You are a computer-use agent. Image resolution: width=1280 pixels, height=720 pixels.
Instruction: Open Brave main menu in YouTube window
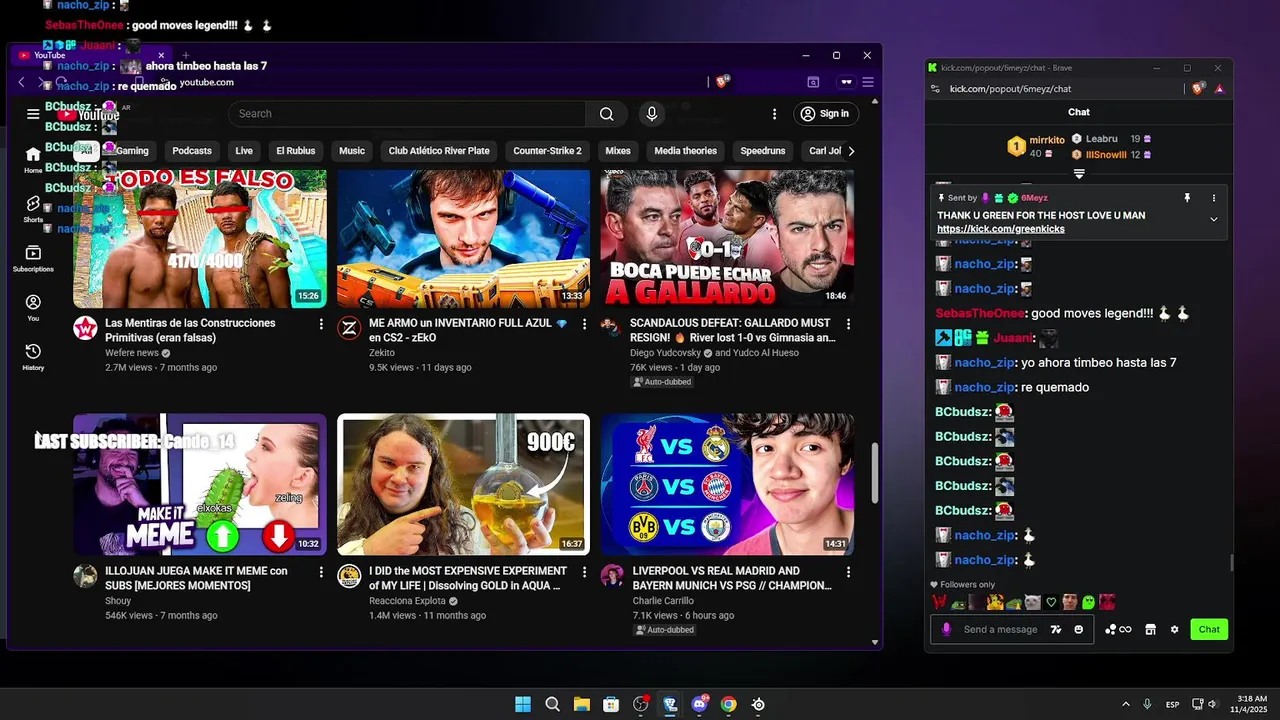tap(868, 82)
